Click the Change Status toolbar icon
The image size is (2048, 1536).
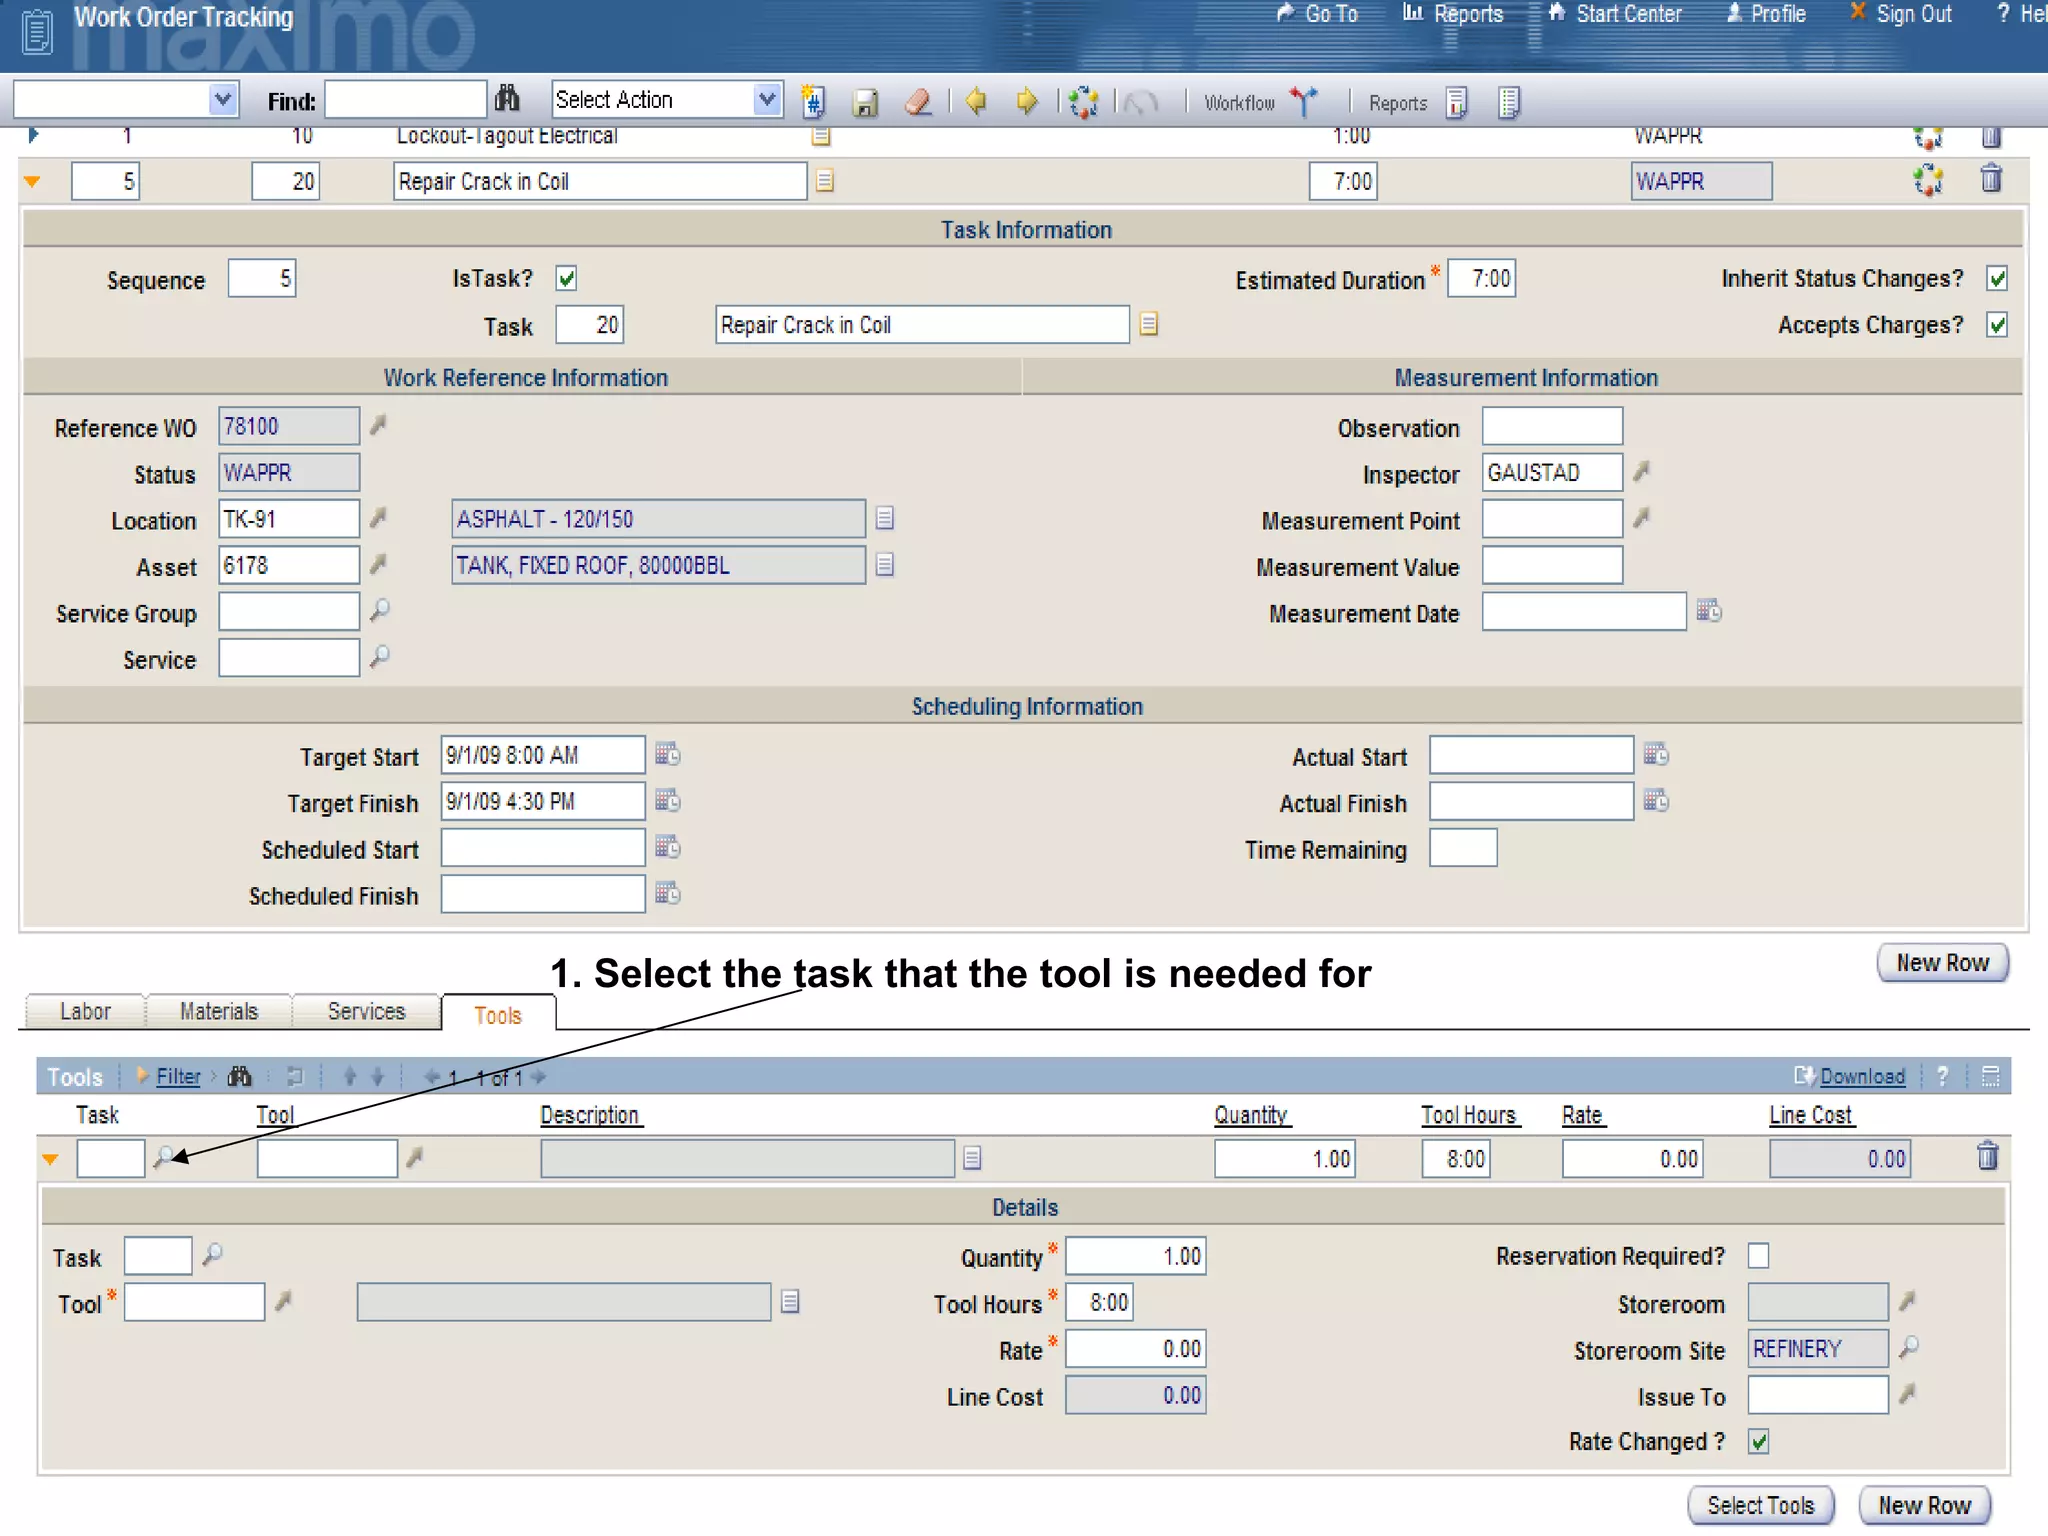click(1083, 102)
